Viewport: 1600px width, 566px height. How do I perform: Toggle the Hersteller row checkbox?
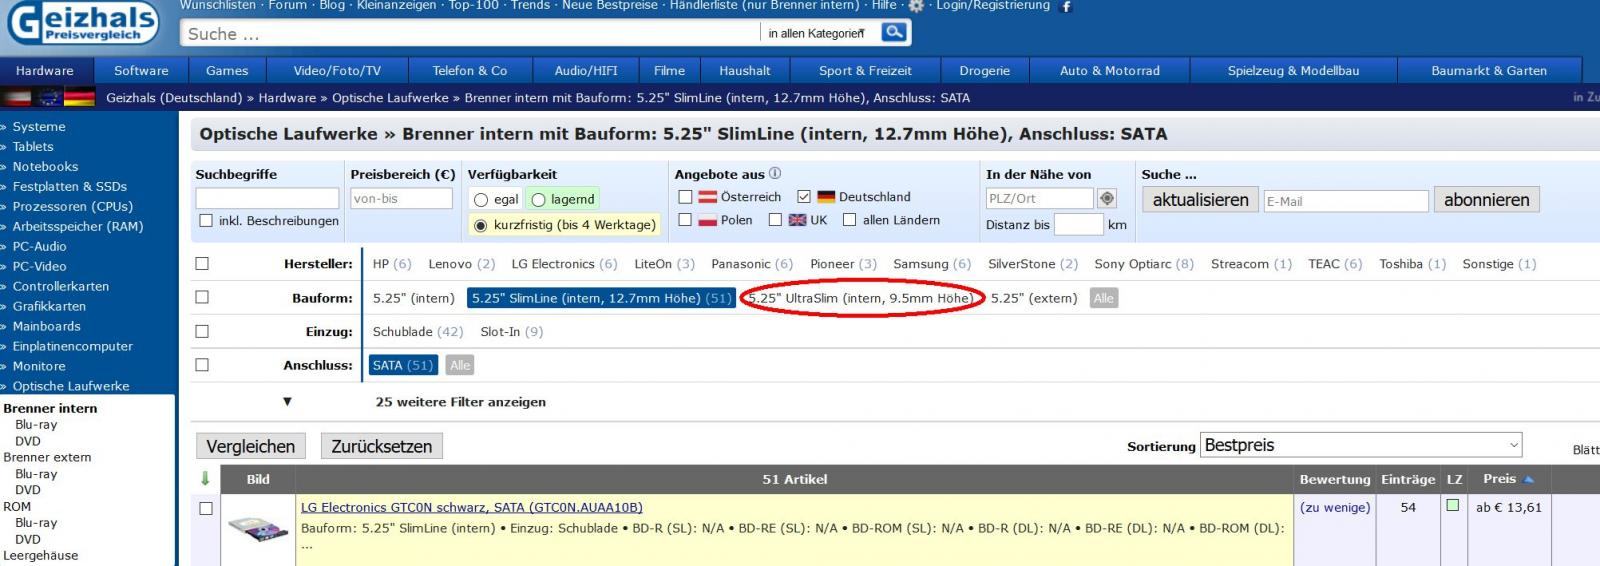[x=202, y=264]
